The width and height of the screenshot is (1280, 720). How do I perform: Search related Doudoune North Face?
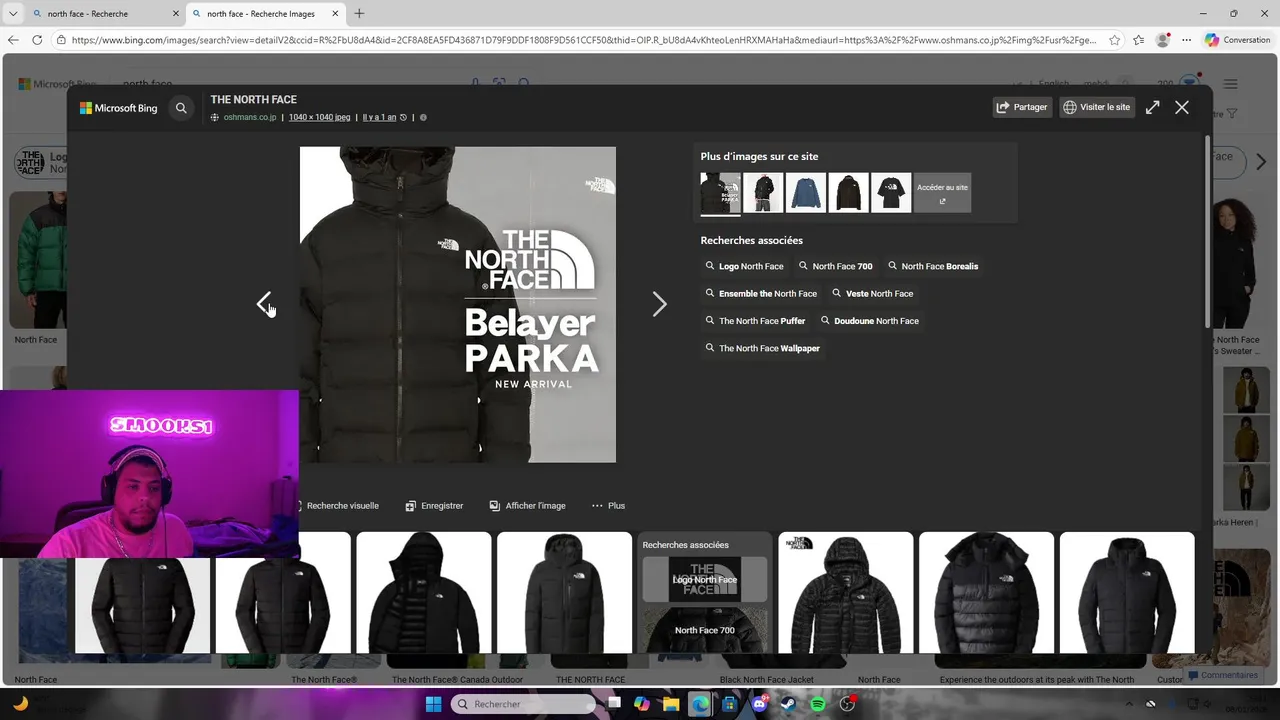870,321
